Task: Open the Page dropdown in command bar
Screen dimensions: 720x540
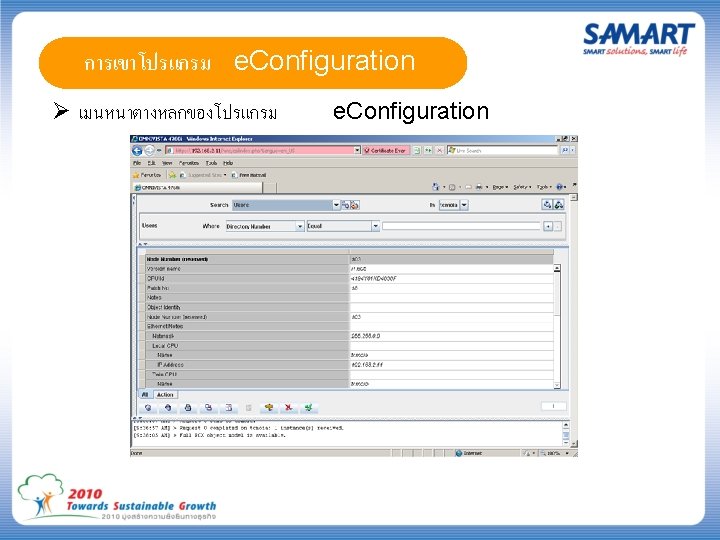Action: [499, 187]
